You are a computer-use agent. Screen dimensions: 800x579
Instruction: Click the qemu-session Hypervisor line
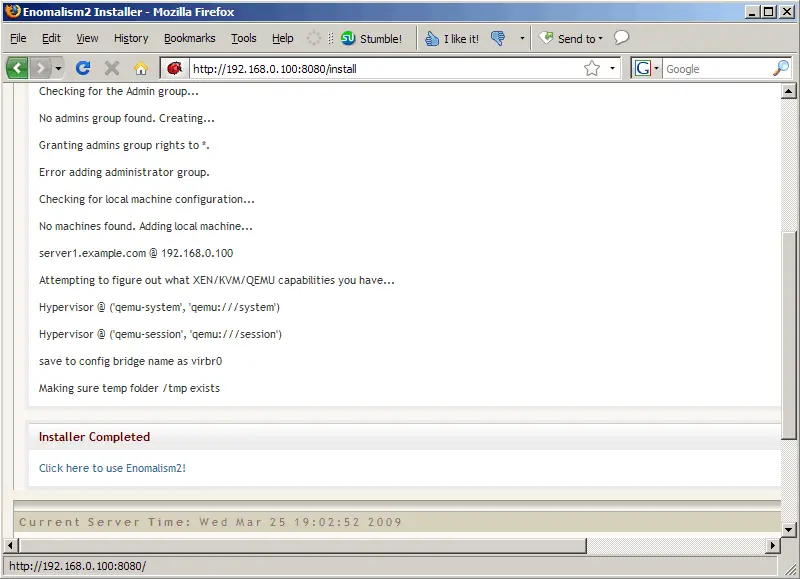click(160, 334)
